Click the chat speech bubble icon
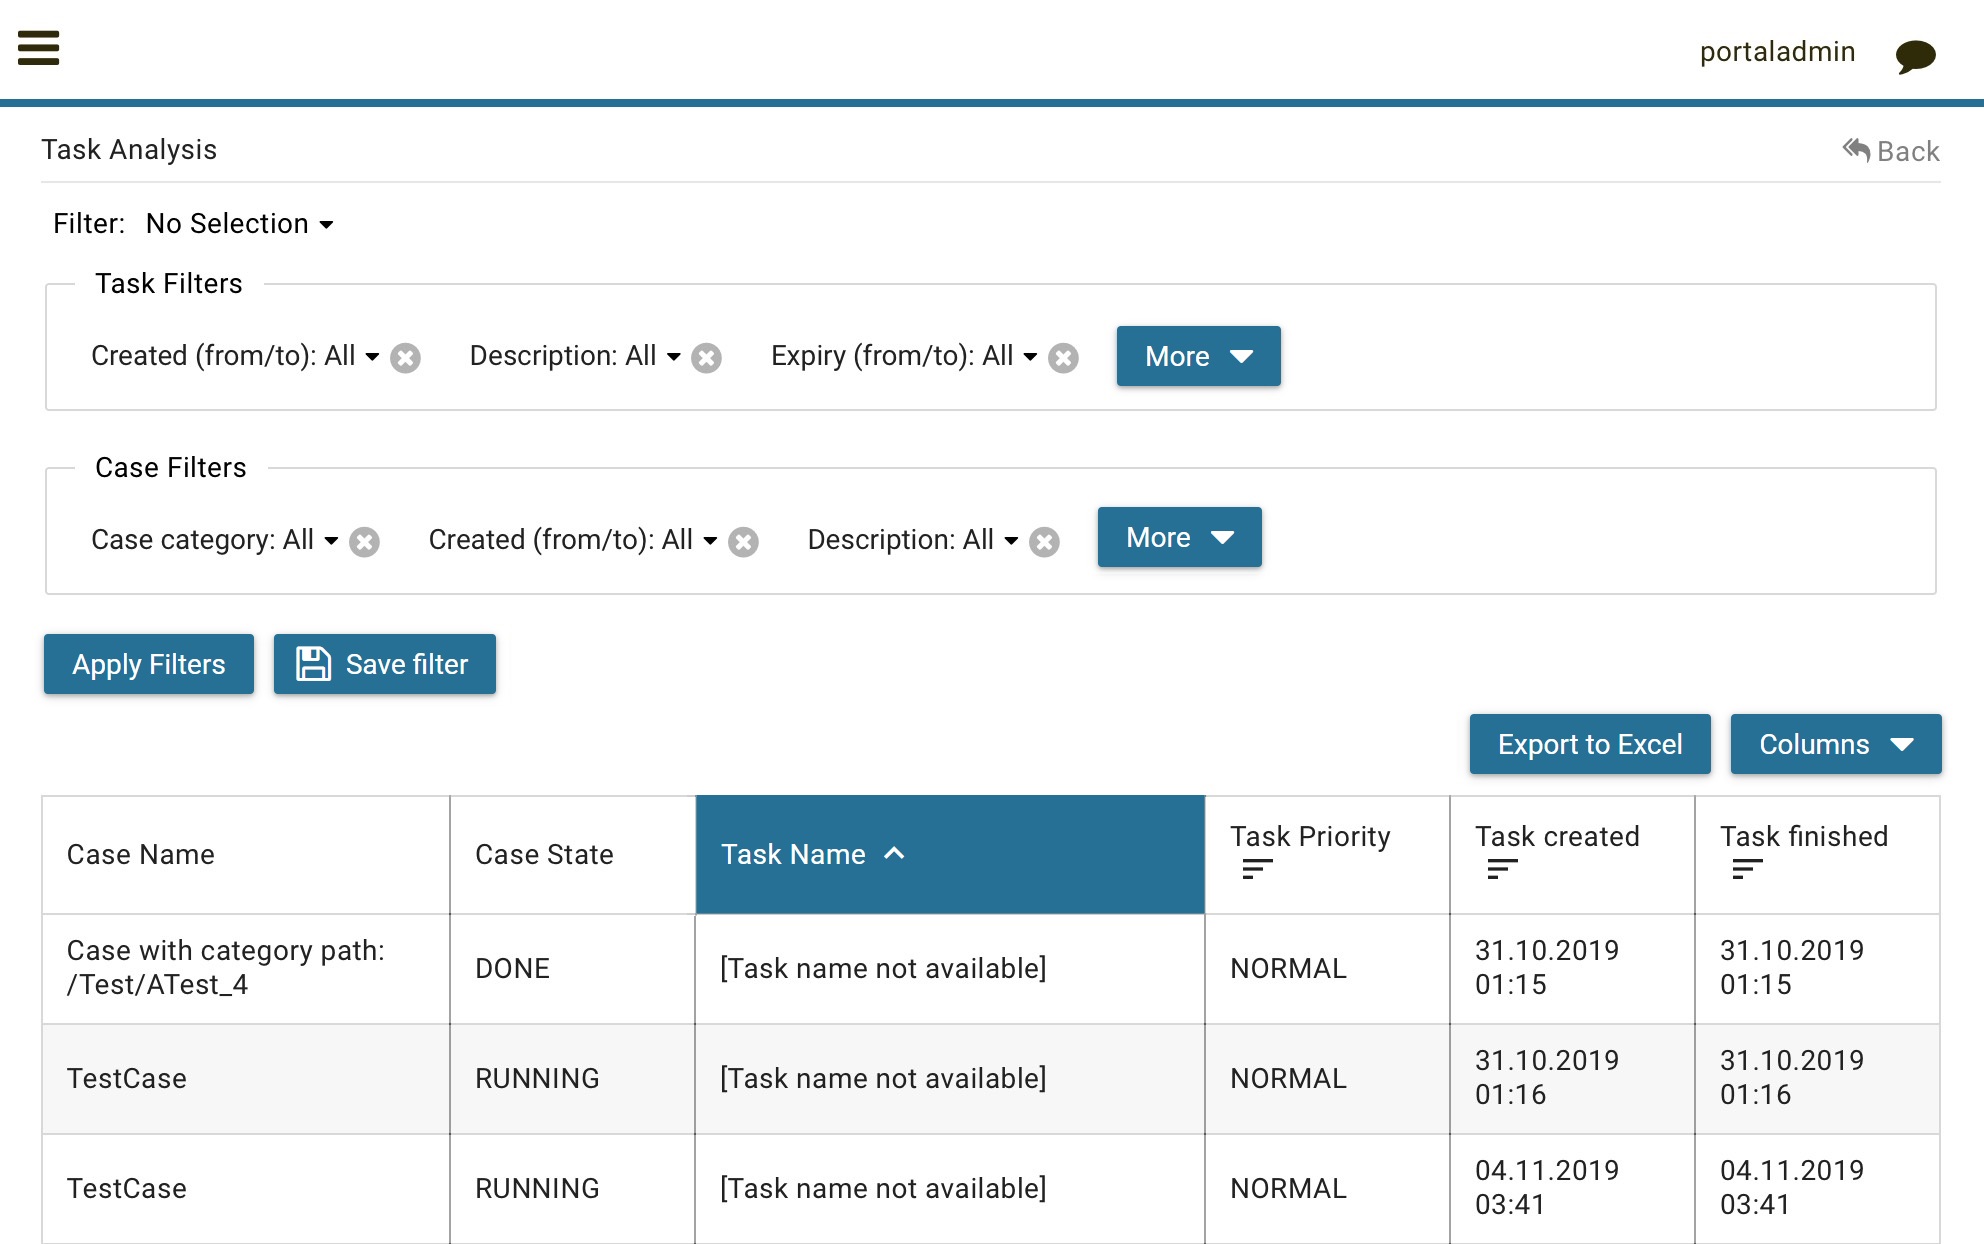1984x1244 pixels. tap(1915, 56)
